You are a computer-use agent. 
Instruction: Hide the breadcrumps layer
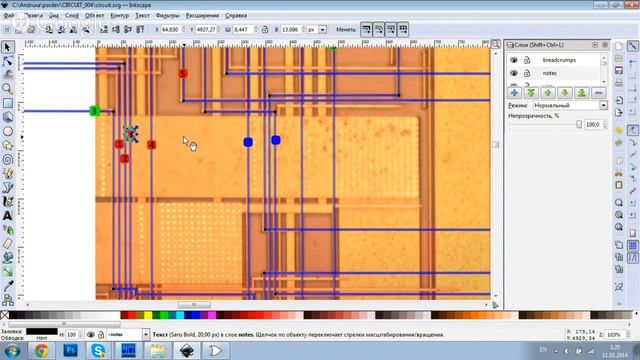514,60
